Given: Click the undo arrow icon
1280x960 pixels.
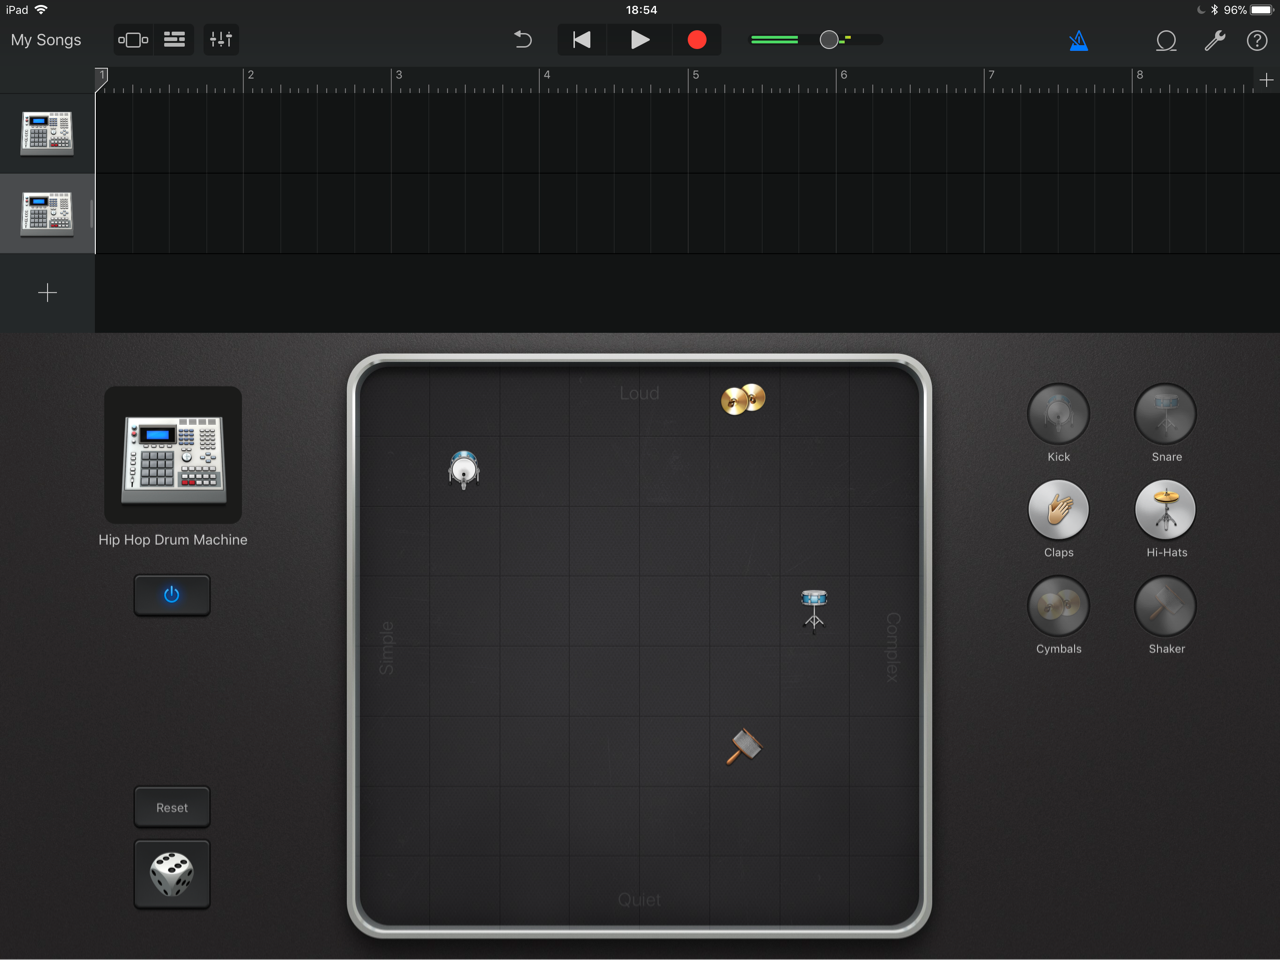Looking at the screenshot, I should click(523, 40).
